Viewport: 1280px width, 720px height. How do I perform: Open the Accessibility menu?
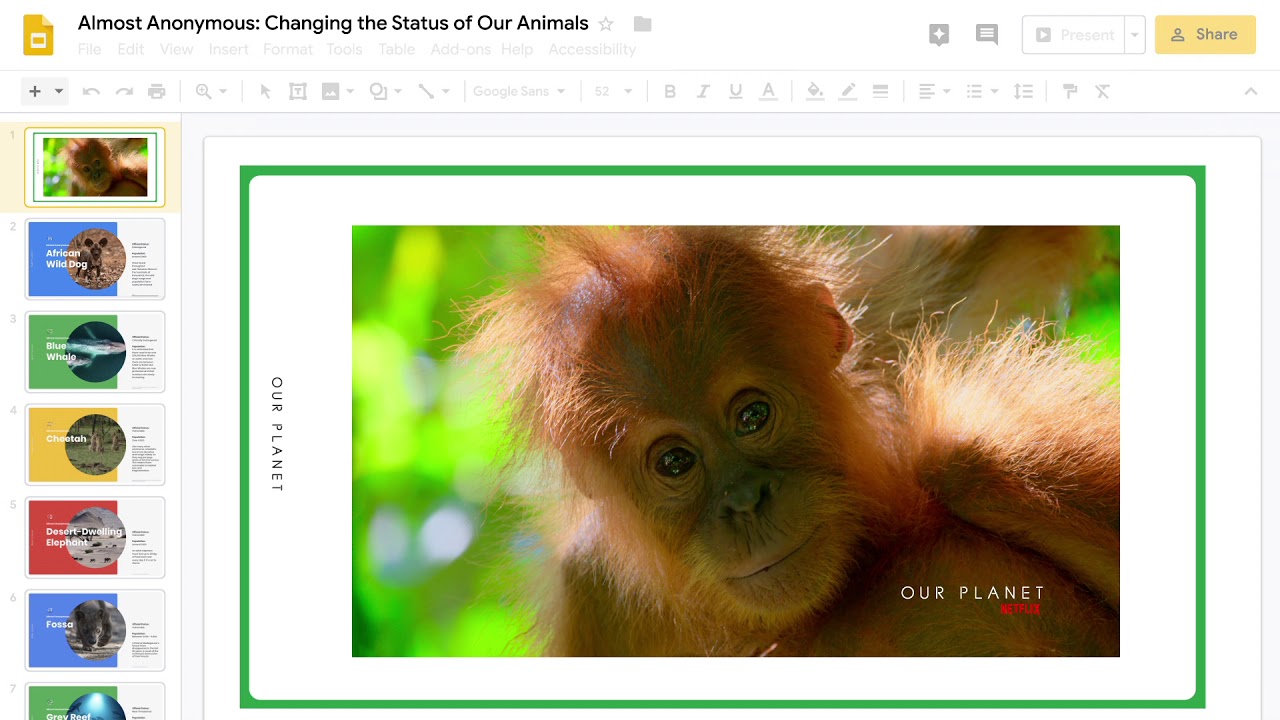592,49
